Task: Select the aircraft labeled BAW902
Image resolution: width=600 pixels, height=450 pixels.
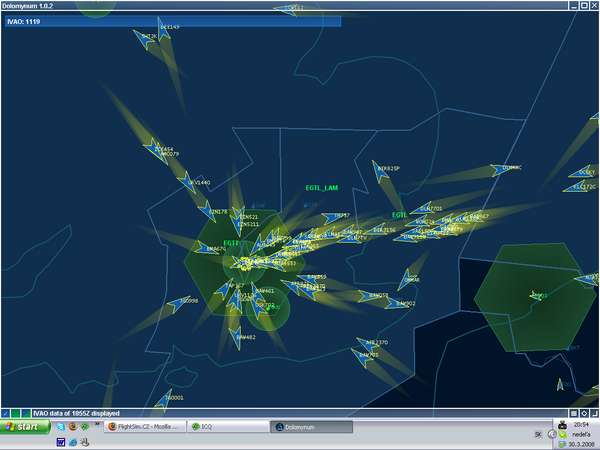Action: tap(395, 304)
